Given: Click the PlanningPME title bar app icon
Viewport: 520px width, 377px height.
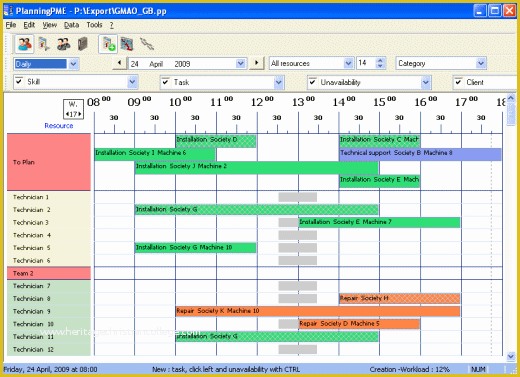Looking at the screenshot, I should click(x=8, y=11).
